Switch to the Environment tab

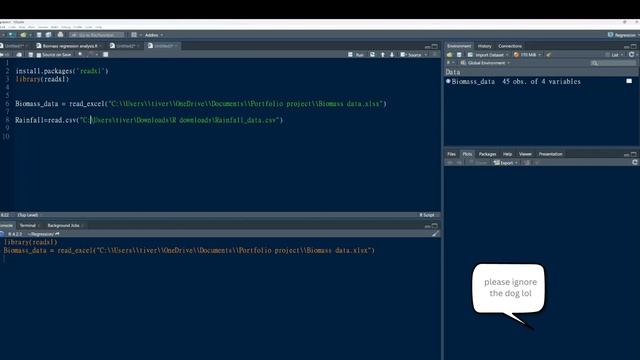click(x=459, y=46)
